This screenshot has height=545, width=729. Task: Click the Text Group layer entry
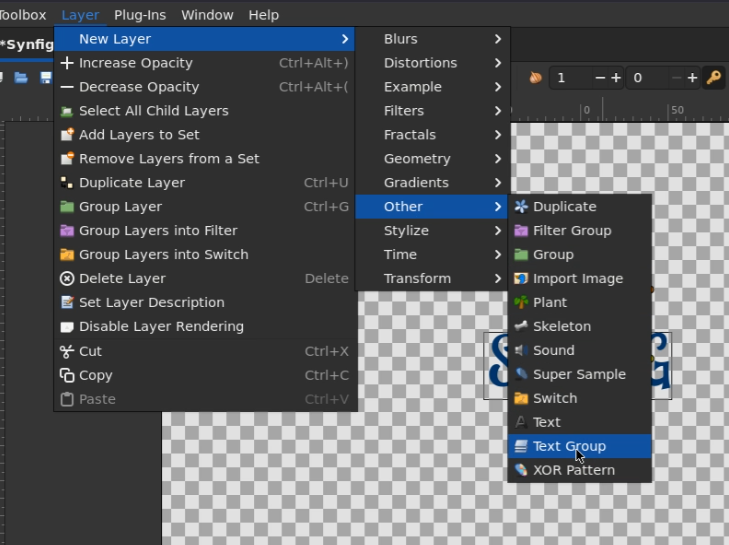point(580,446)
